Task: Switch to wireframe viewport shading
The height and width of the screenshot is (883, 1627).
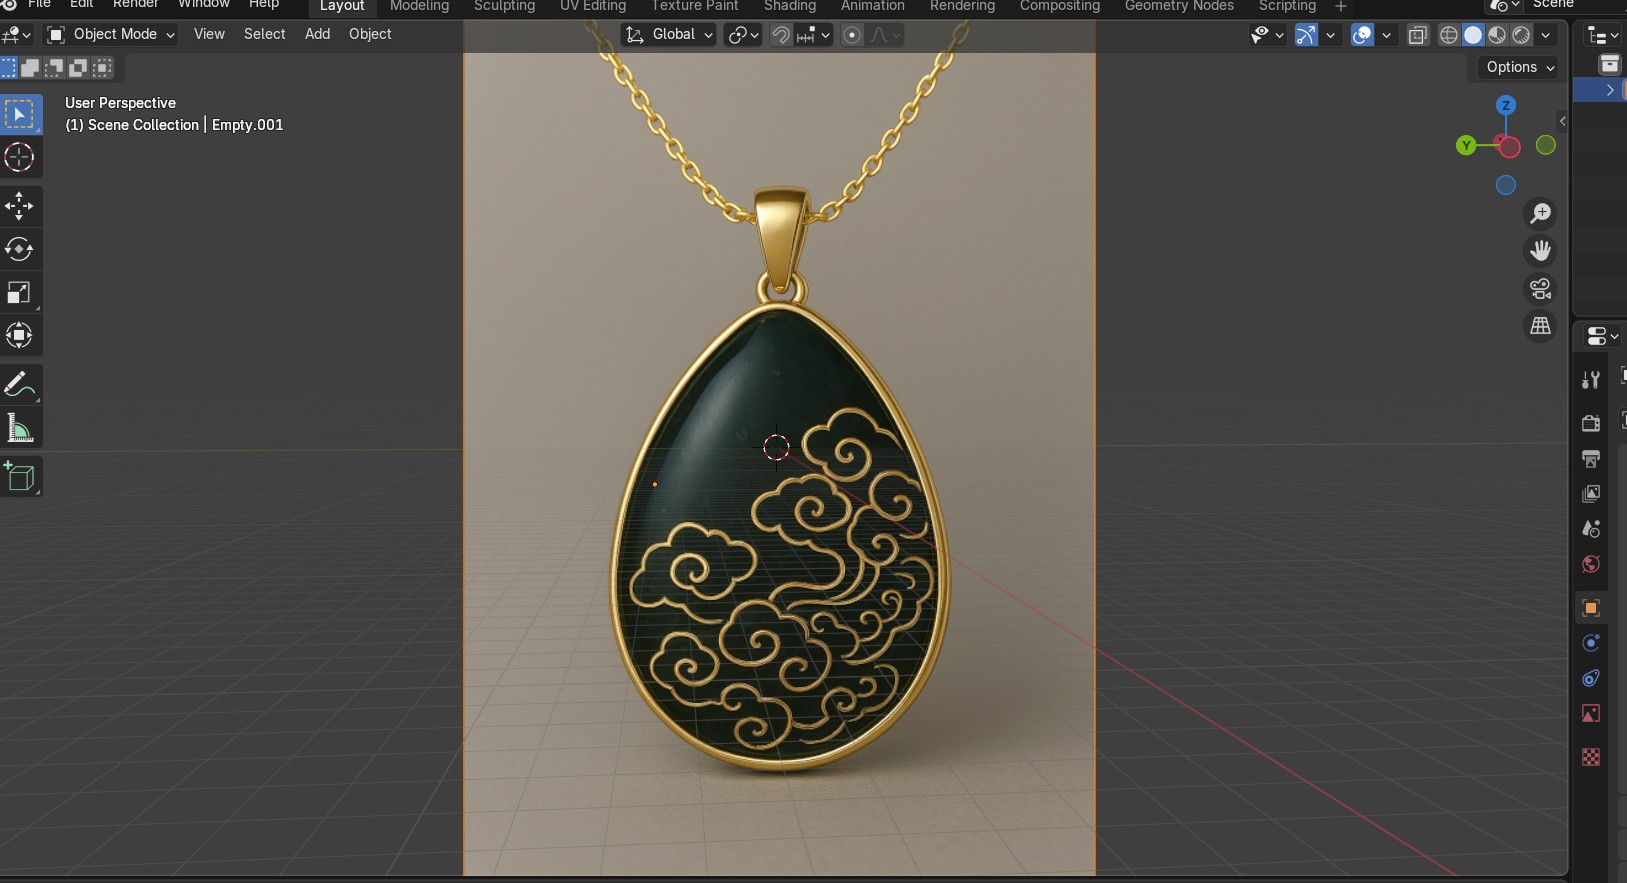Action: click(1449, 35)
